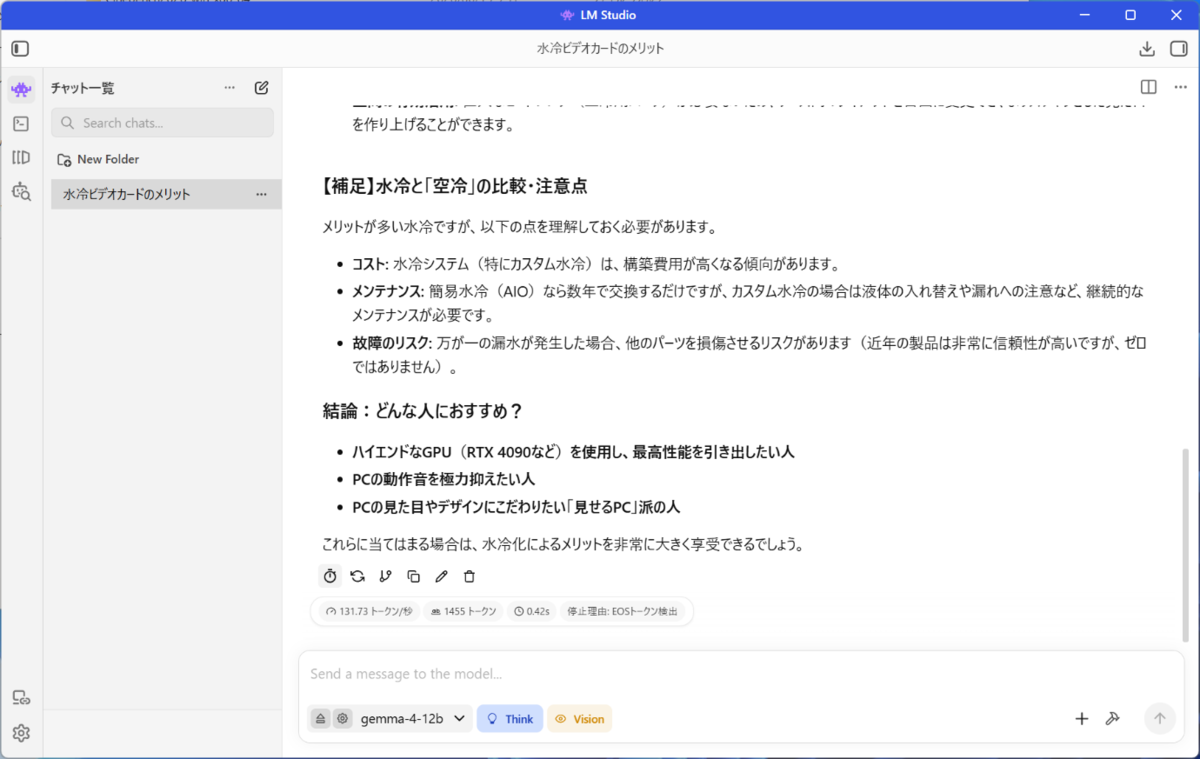Viewport: 1200px width, 759px height.
Task: Open the chat list more options menu
Action: (229, 88)
